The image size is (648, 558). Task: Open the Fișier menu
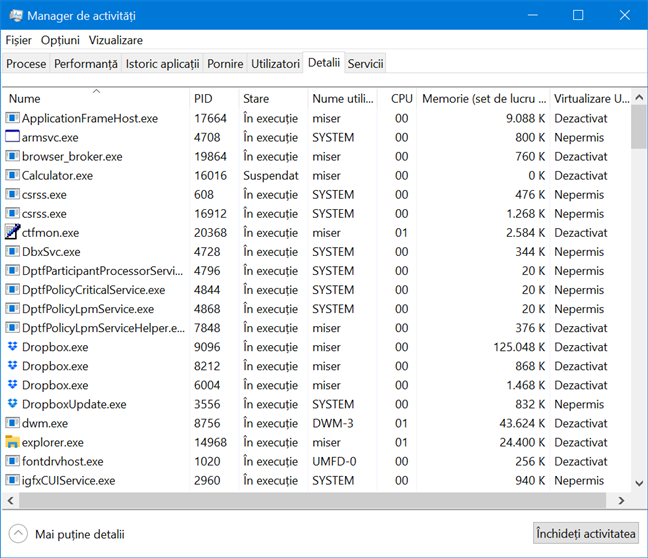[18, 40]
